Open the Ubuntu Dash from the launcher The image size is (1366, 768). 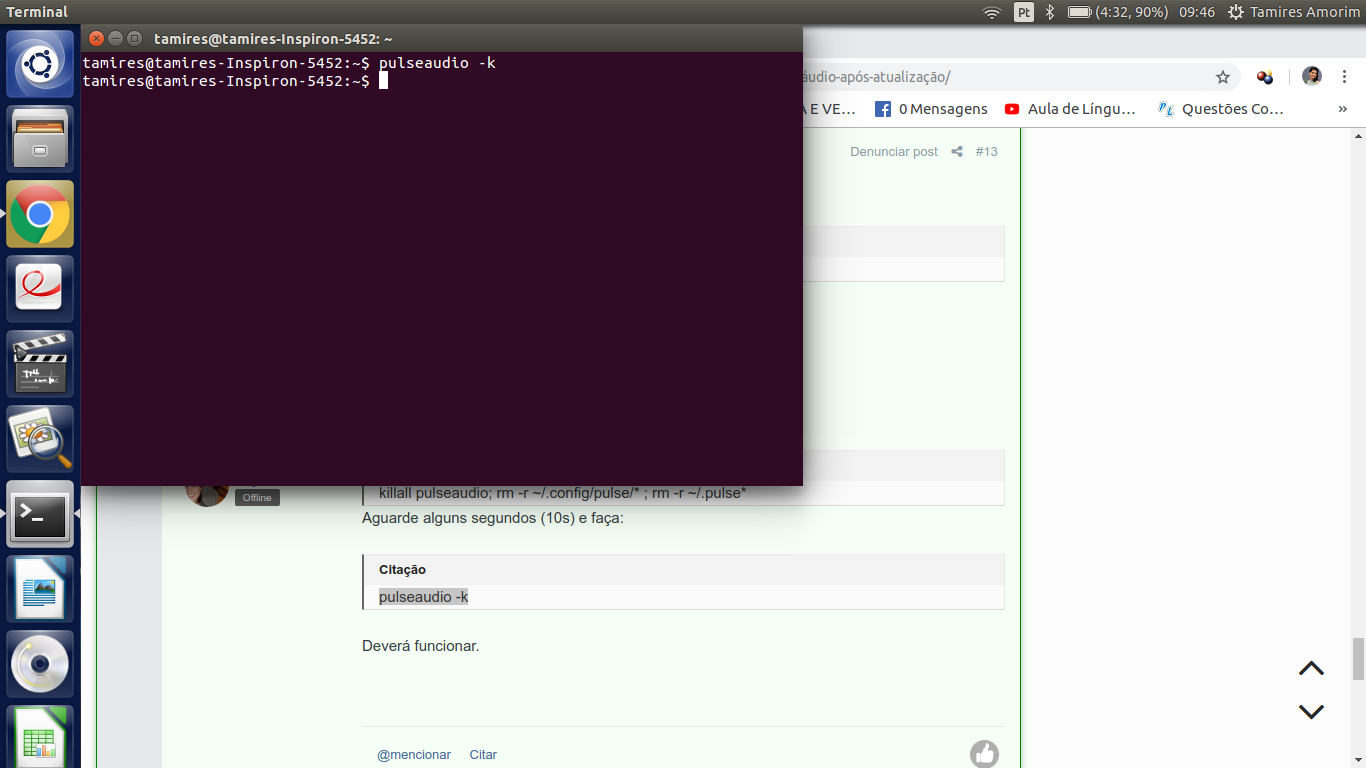(40, 65)
